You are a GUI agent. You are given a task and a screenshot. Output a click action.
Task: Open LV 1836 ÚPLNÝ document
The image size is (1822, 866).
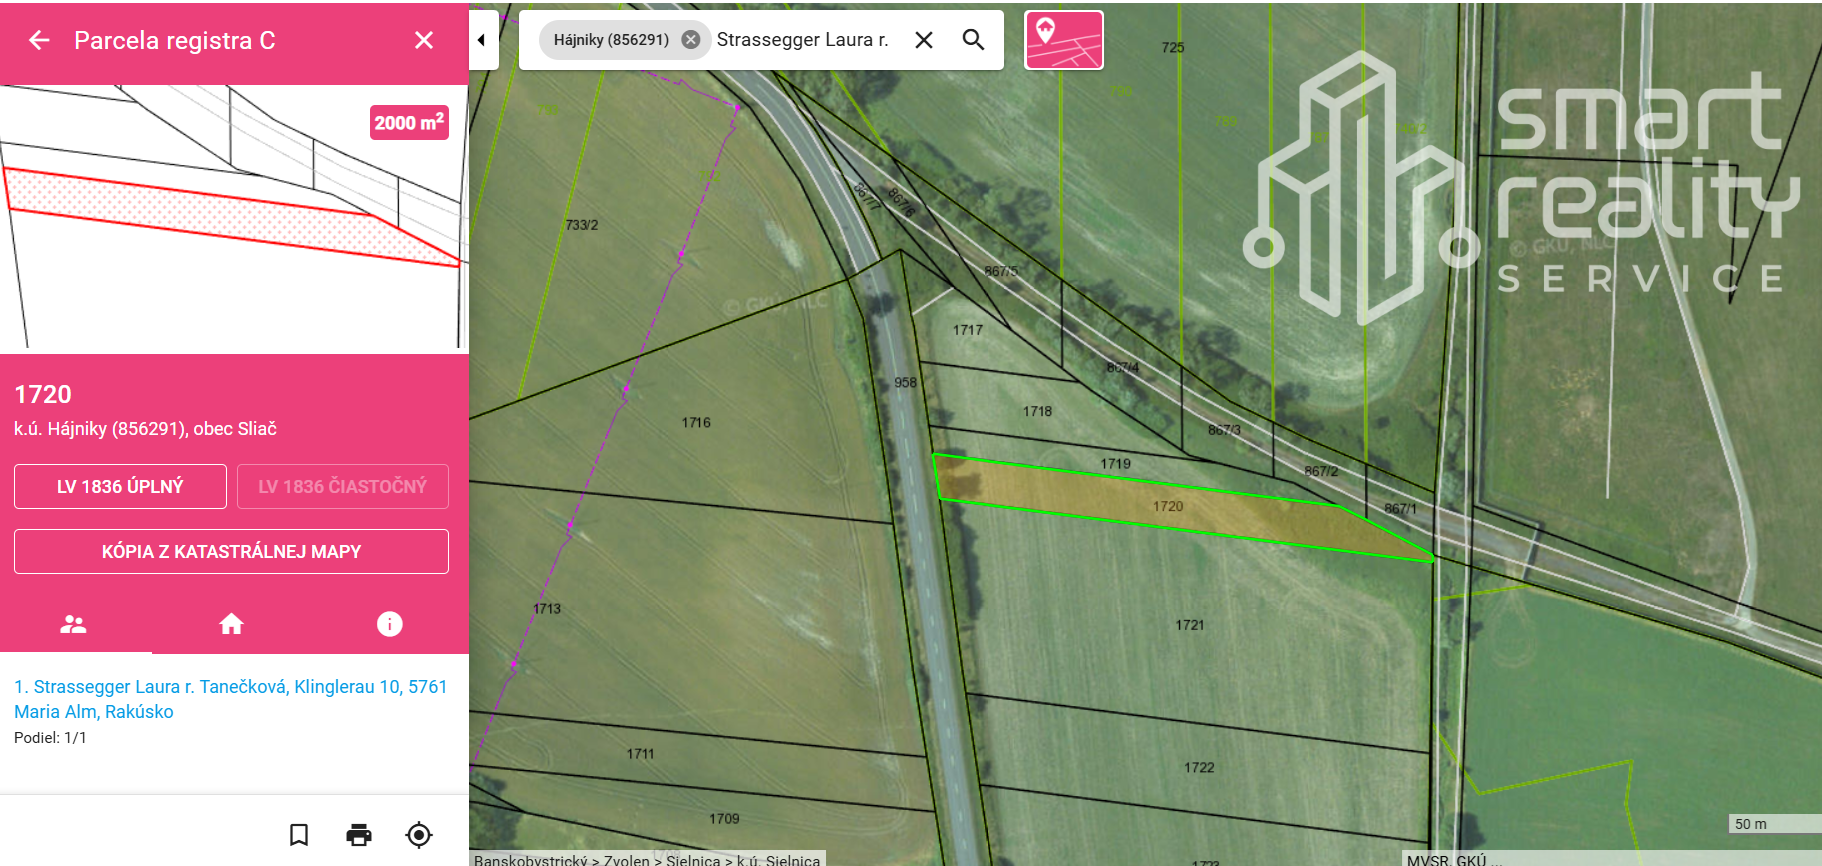(x=120, y=487)
